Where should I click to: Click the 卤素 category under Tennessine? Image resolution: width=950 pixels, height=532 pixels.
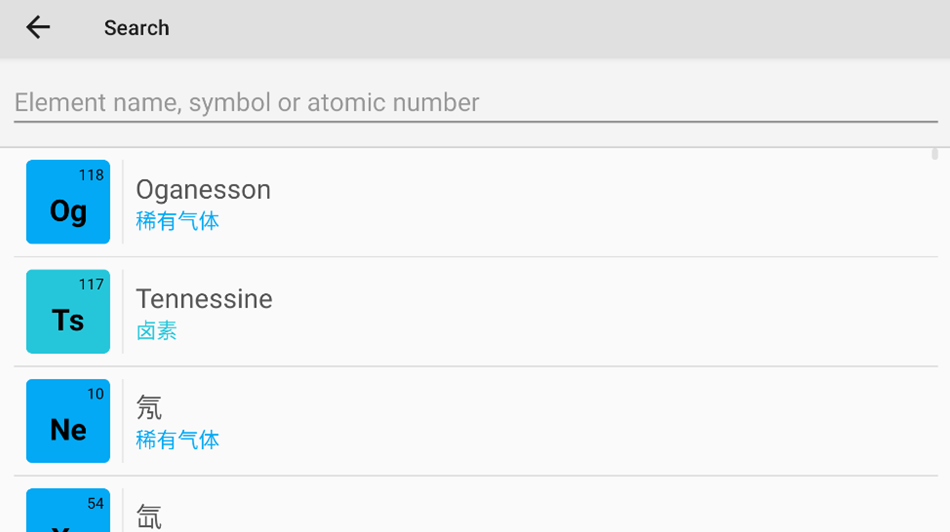pyautogui.click(x=156, y=331)
